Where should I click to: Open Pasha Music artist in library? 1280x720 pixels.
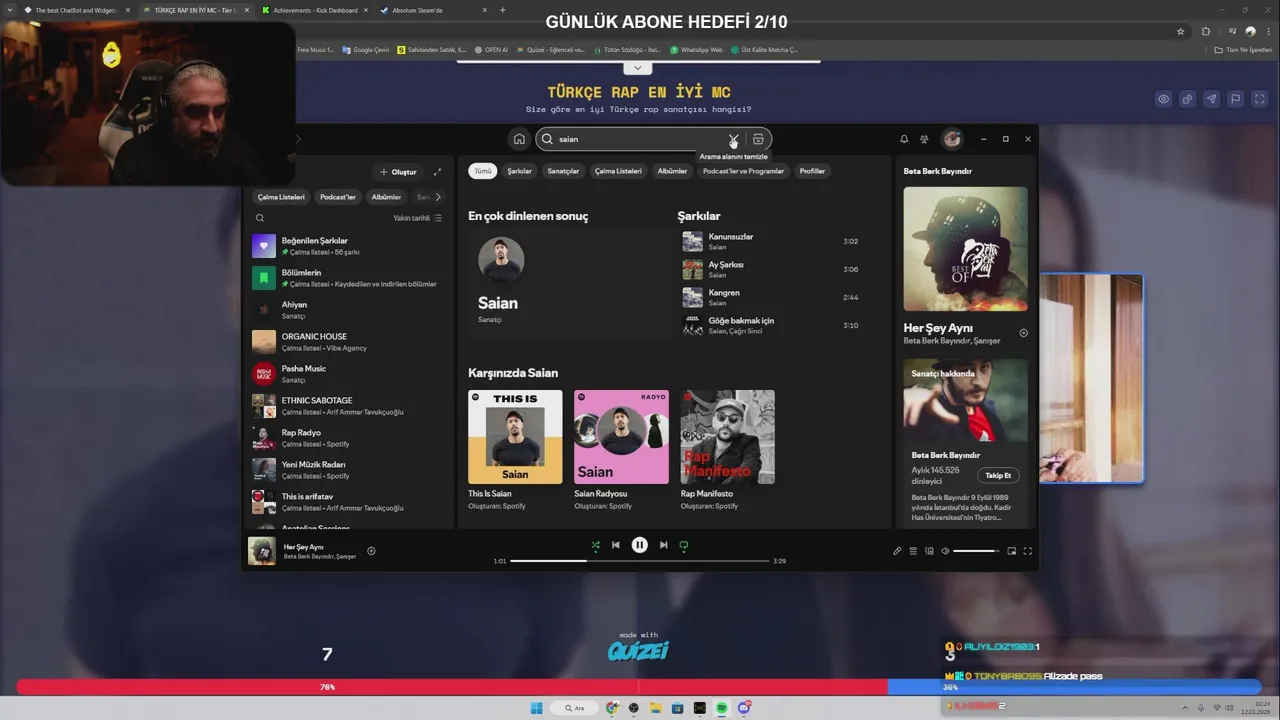coord(347,374)
